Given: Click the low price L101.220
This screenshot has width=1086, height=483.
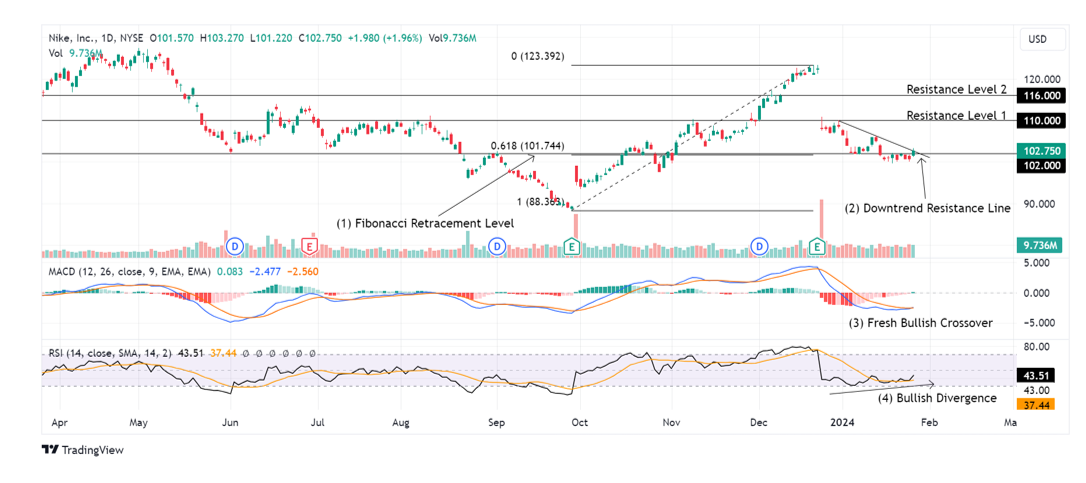Looking at the screenshot, I should click(272, 38).
